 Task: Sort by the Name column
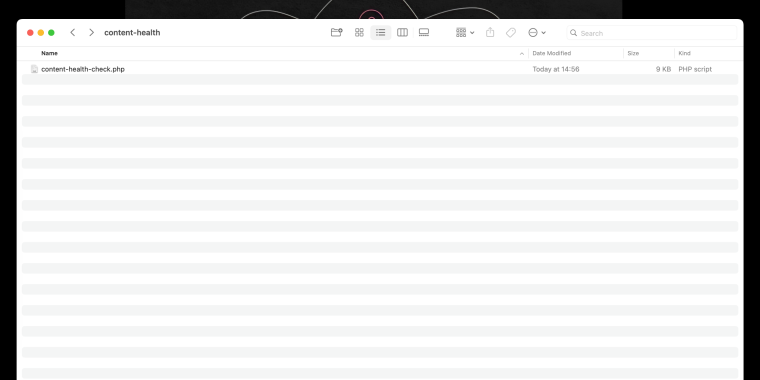click(49, 53)
